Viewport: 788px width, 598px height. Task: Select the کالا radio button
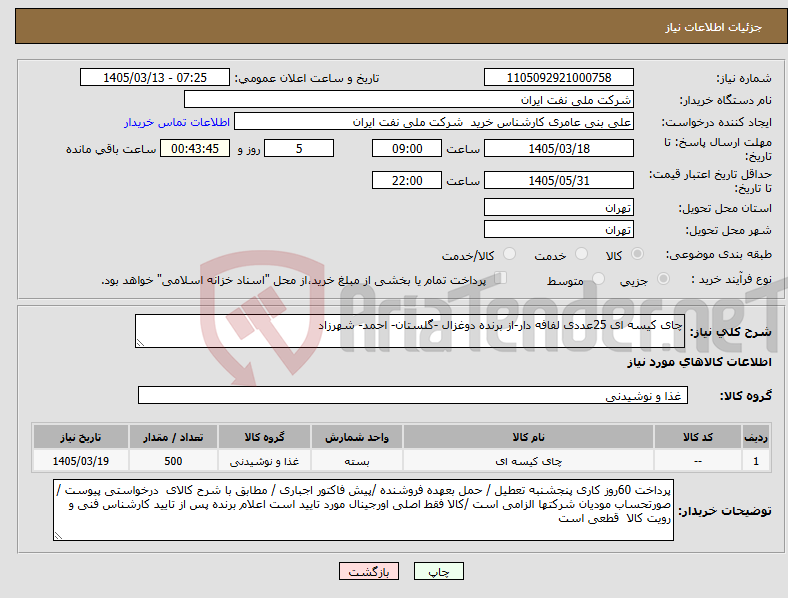[637, 254]
